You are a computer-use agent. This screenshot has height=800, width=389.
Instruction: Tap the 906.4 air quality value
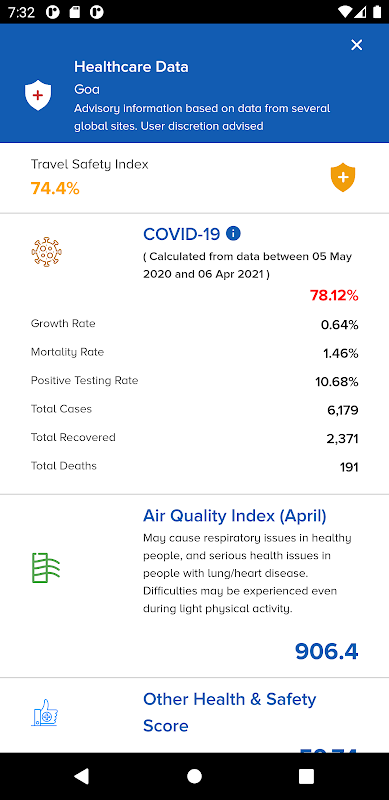click(x=327, y=652)
